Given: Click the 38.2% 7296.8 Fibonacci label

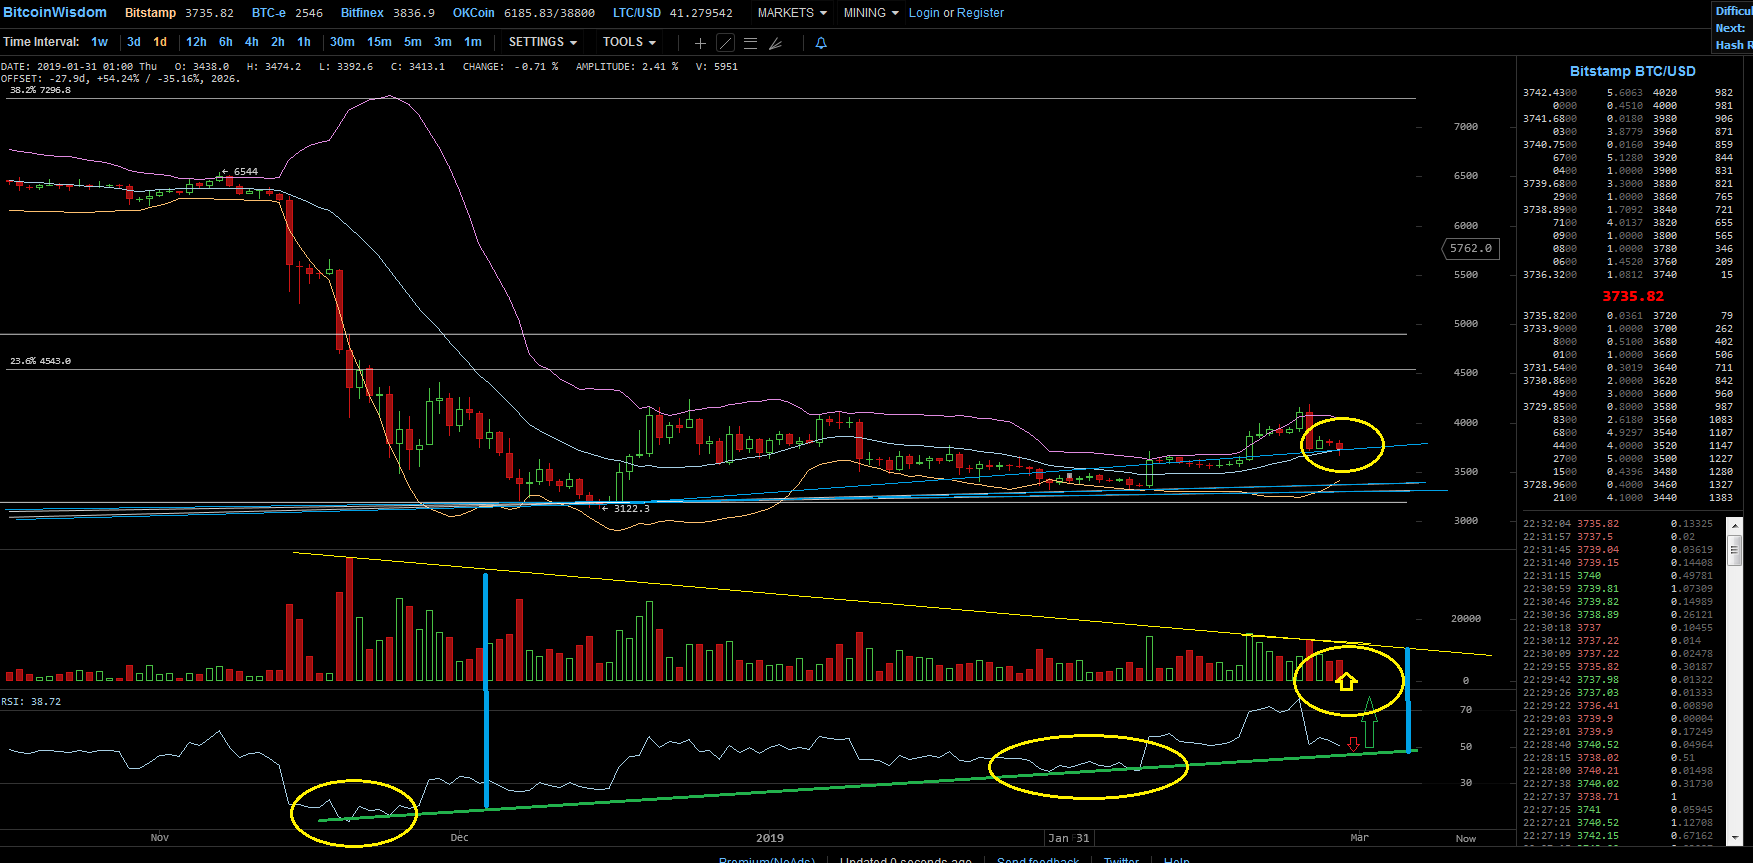Looking at the screenshot, I should pos(40,90).
